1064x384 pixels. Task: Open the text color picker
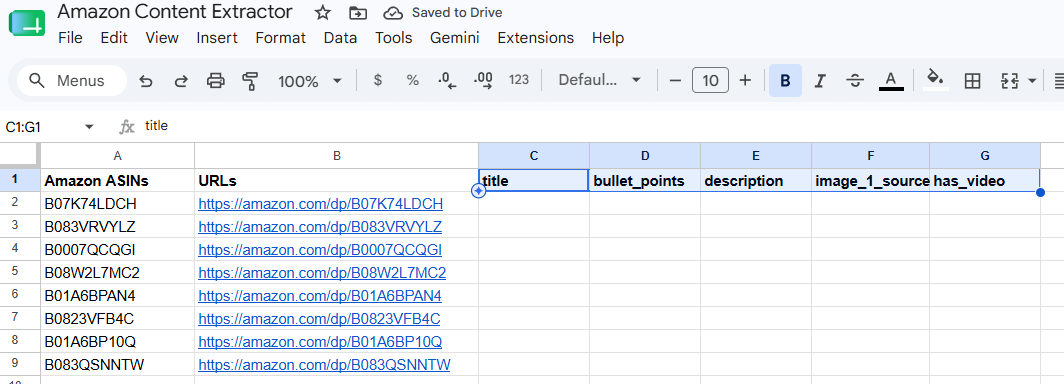pos(891,81)
